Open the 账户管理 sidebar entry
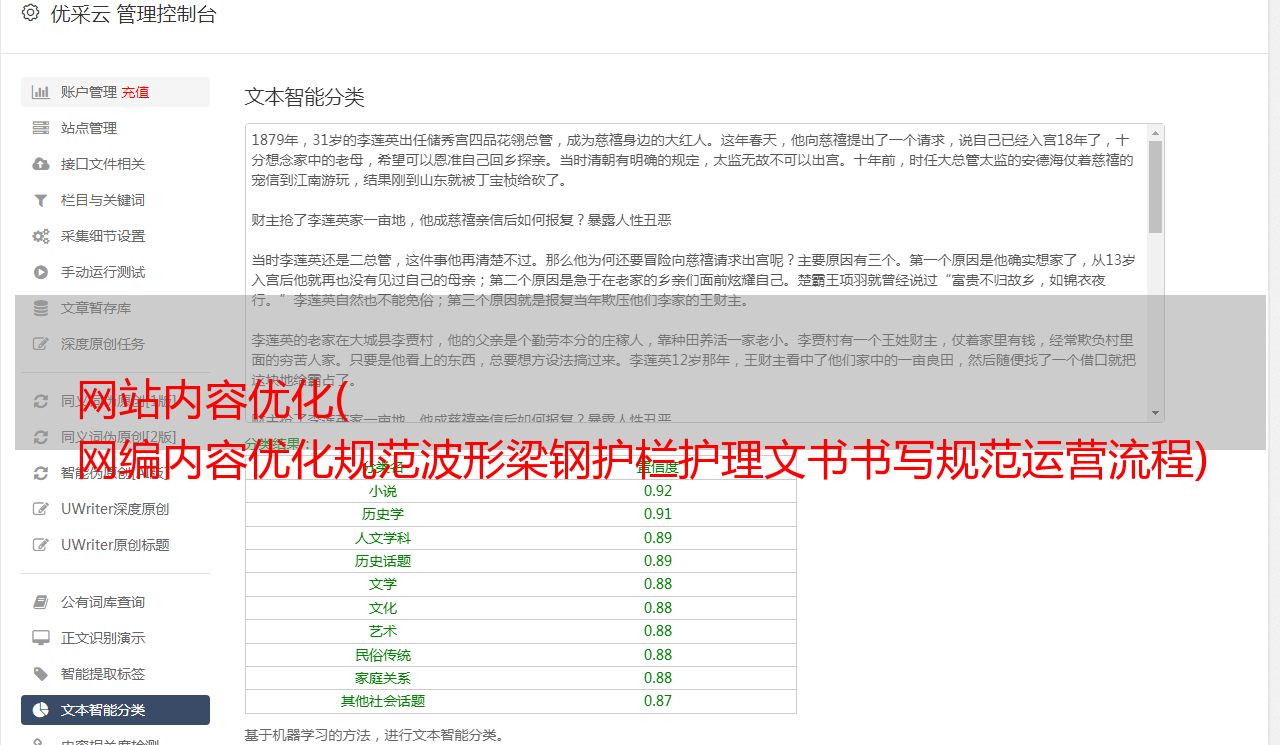 pos(115,92)
